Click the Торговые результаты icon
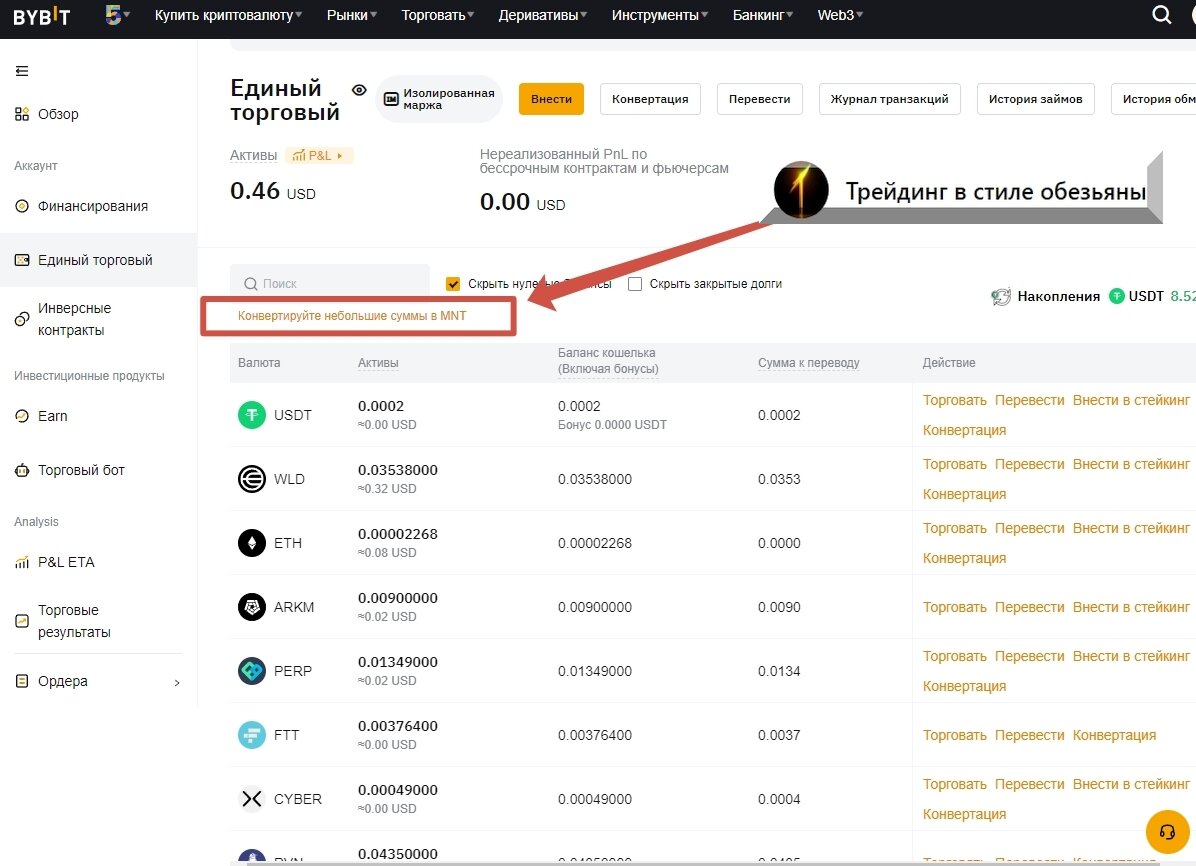Image resolution: width=1196 pixels, height=866 pixels. click(x=22, y=621)
